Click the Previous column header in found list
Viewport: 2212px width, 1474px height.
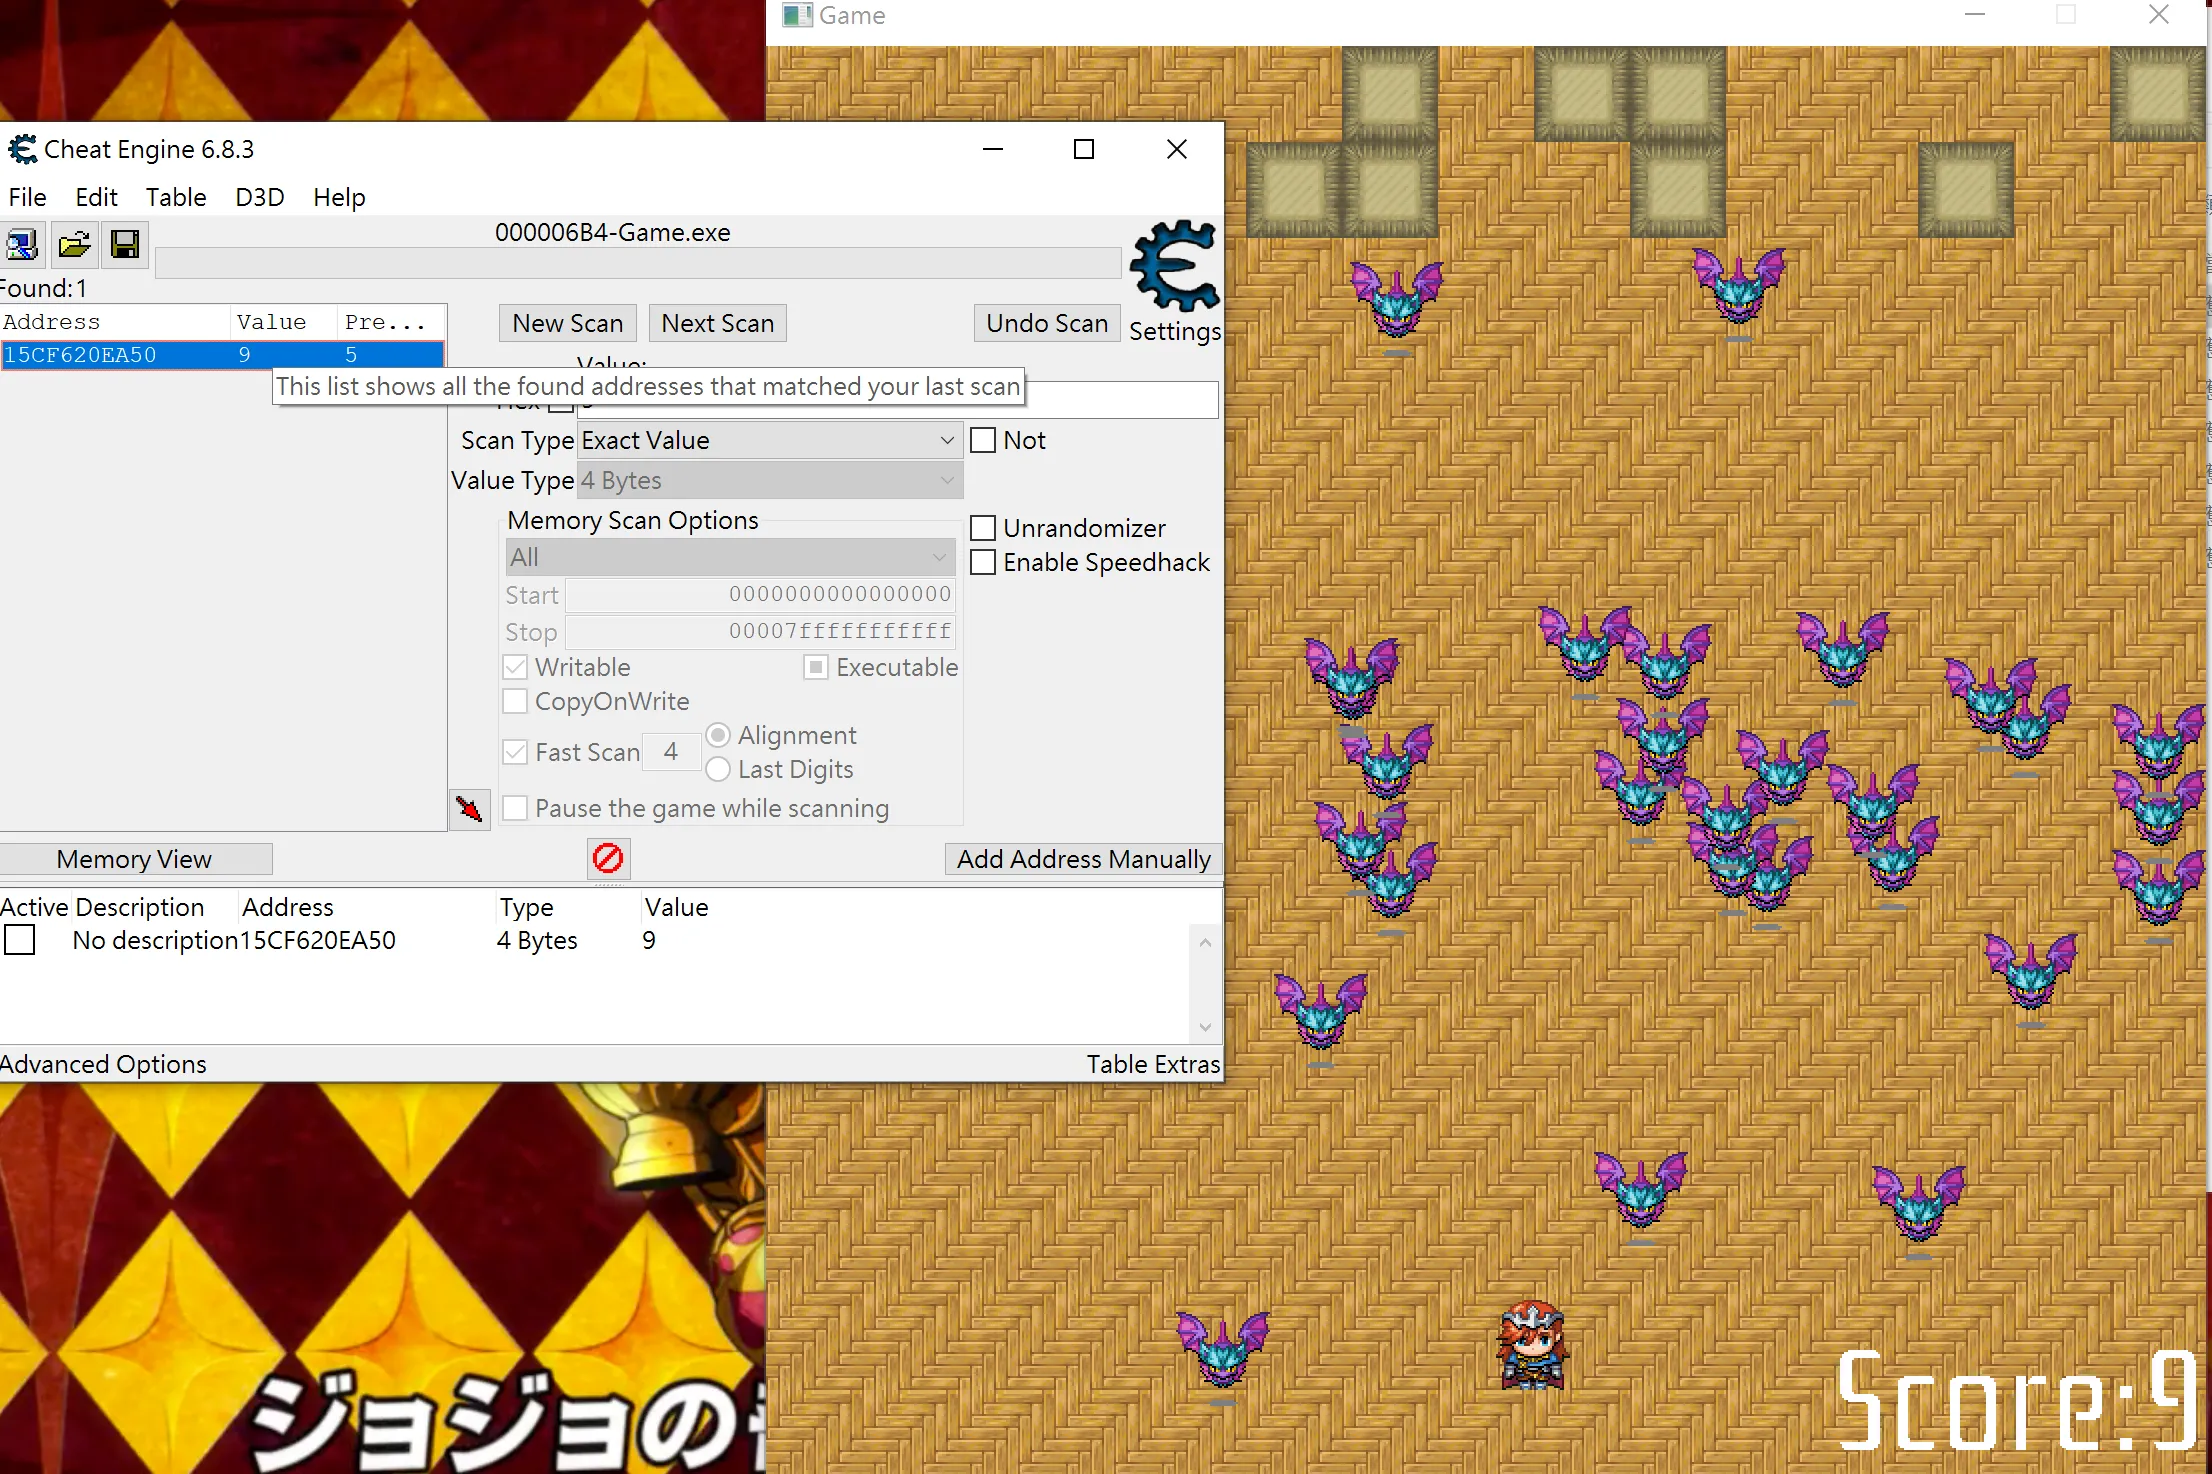pyautogui.click(x=391, y=322)
